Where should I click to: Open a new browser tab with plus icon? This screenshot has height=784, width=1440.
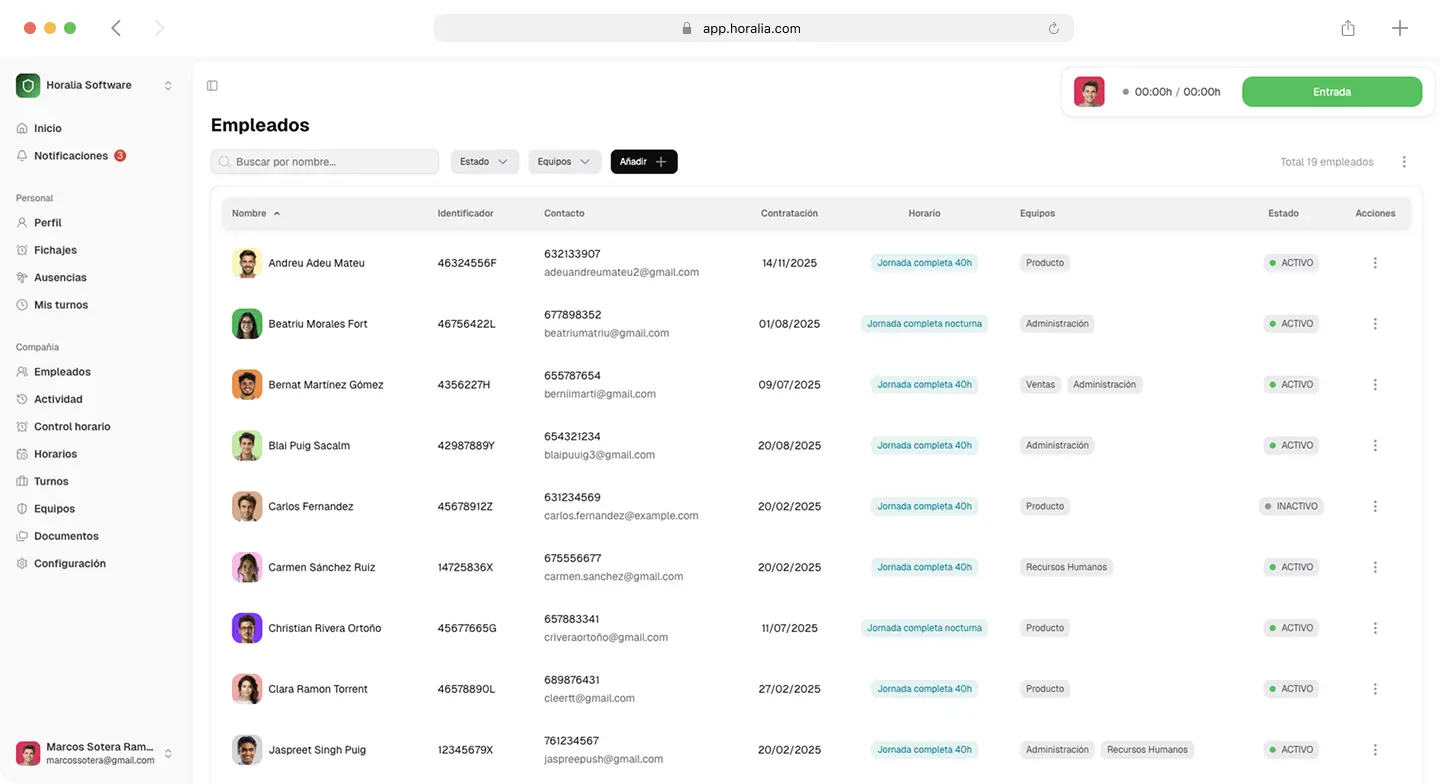click(1400, 29)
